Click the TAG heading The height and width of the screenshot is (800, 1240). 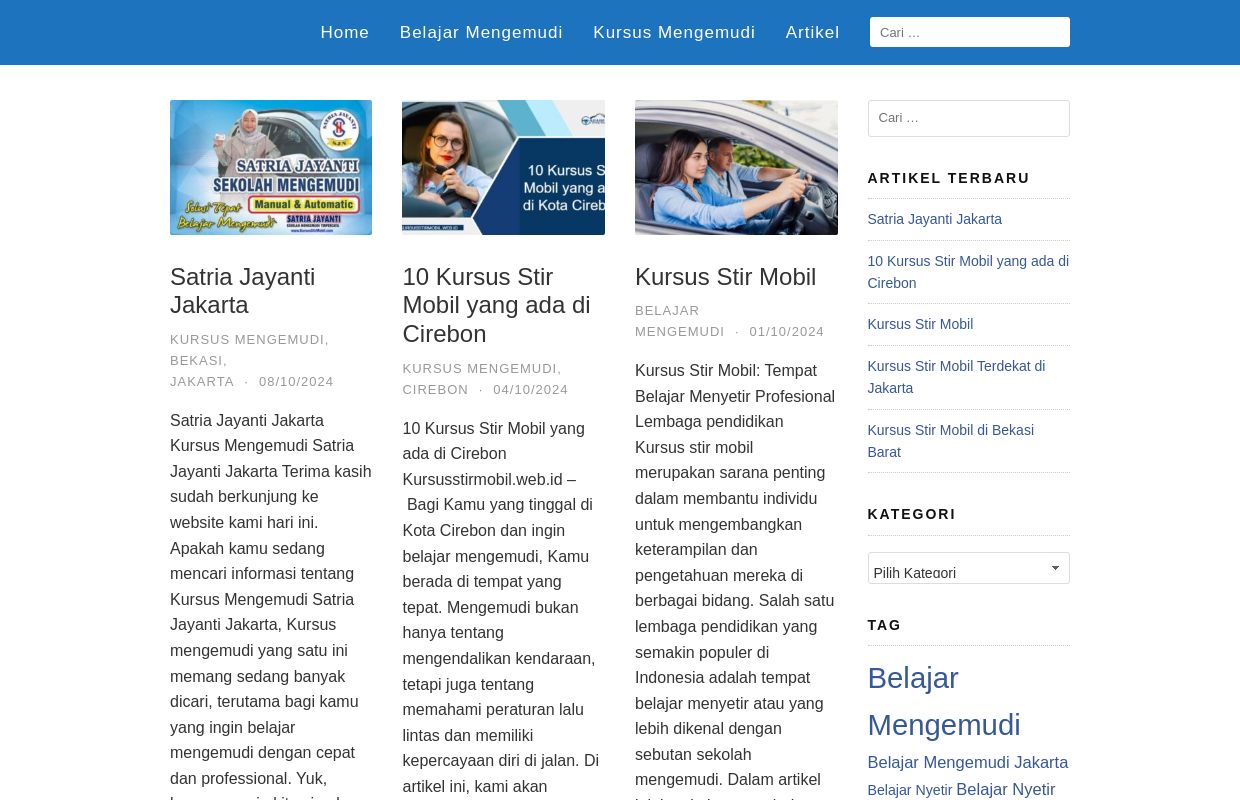[x=884, y=625]
